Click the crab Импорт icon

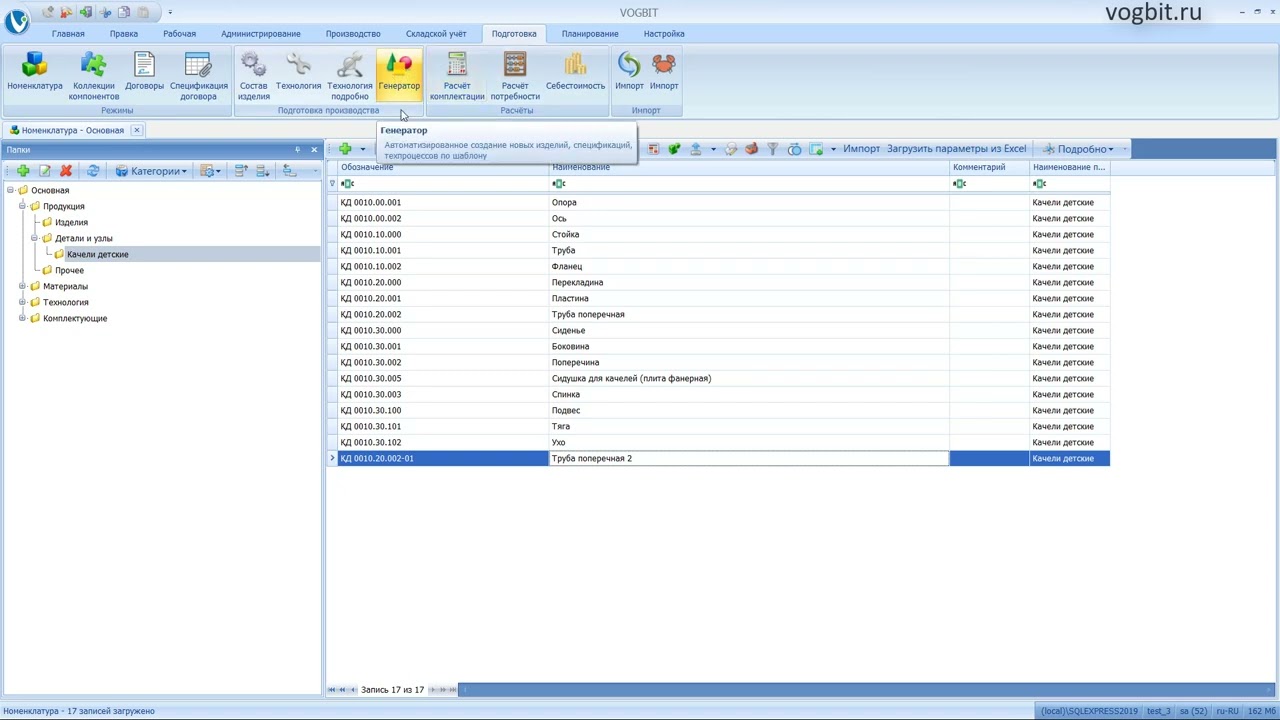tap(664, 65)
